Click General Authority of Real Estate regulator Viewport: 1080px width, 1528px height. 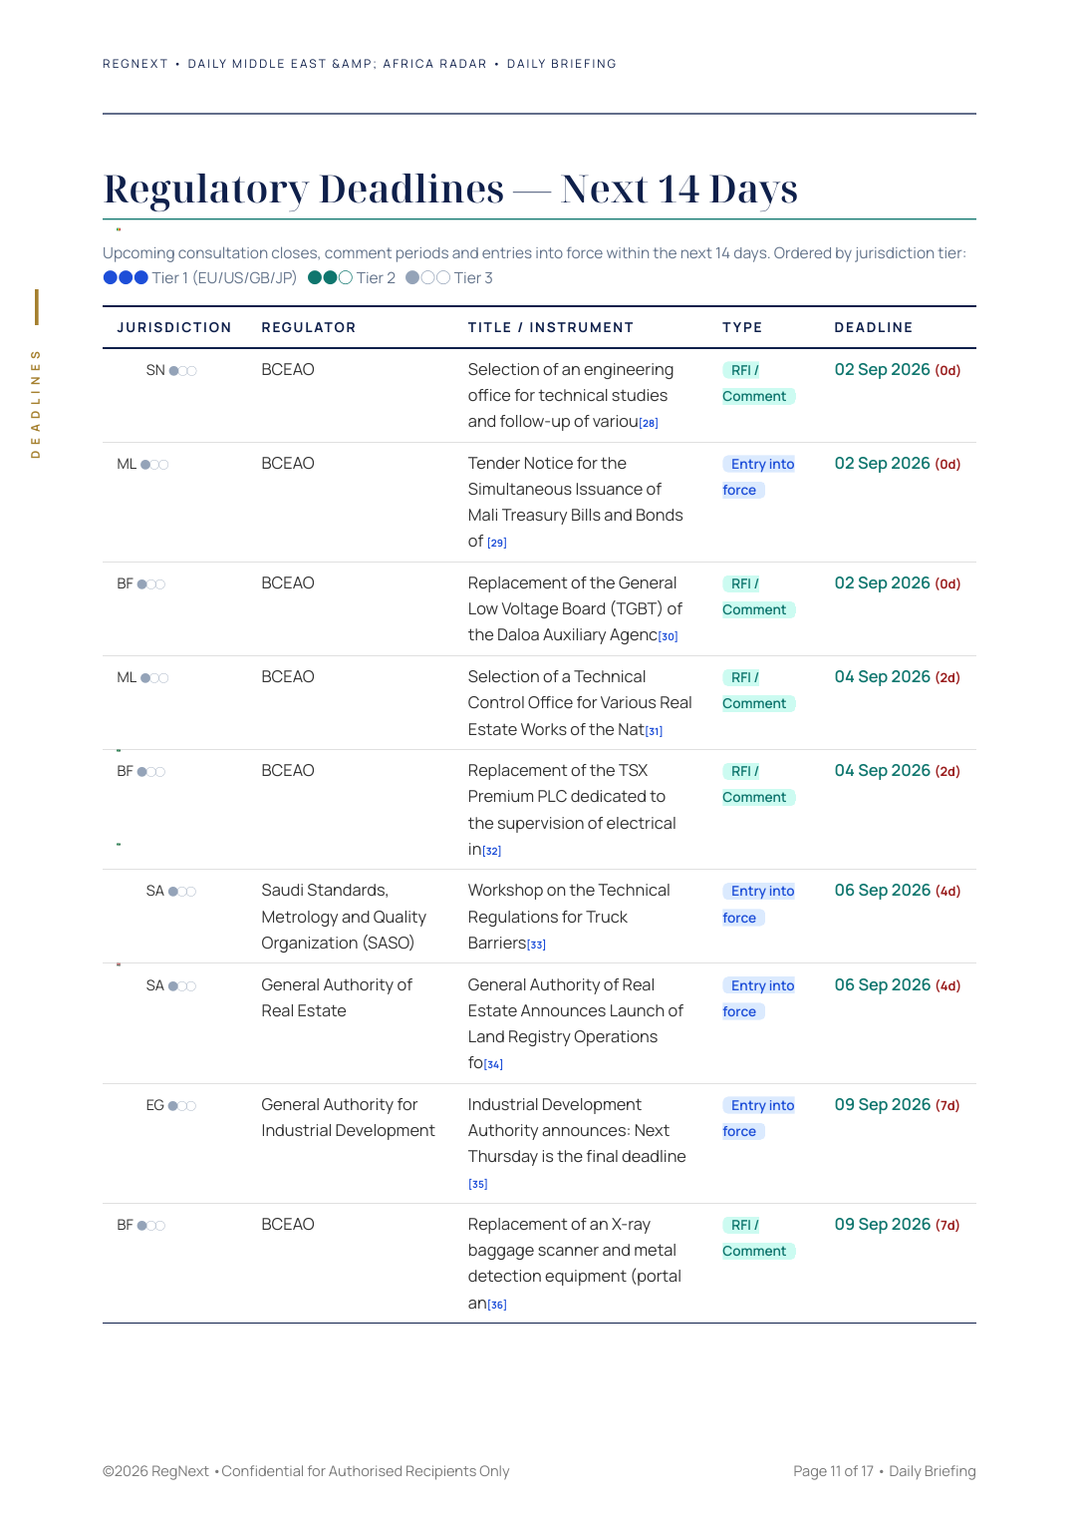337,998
